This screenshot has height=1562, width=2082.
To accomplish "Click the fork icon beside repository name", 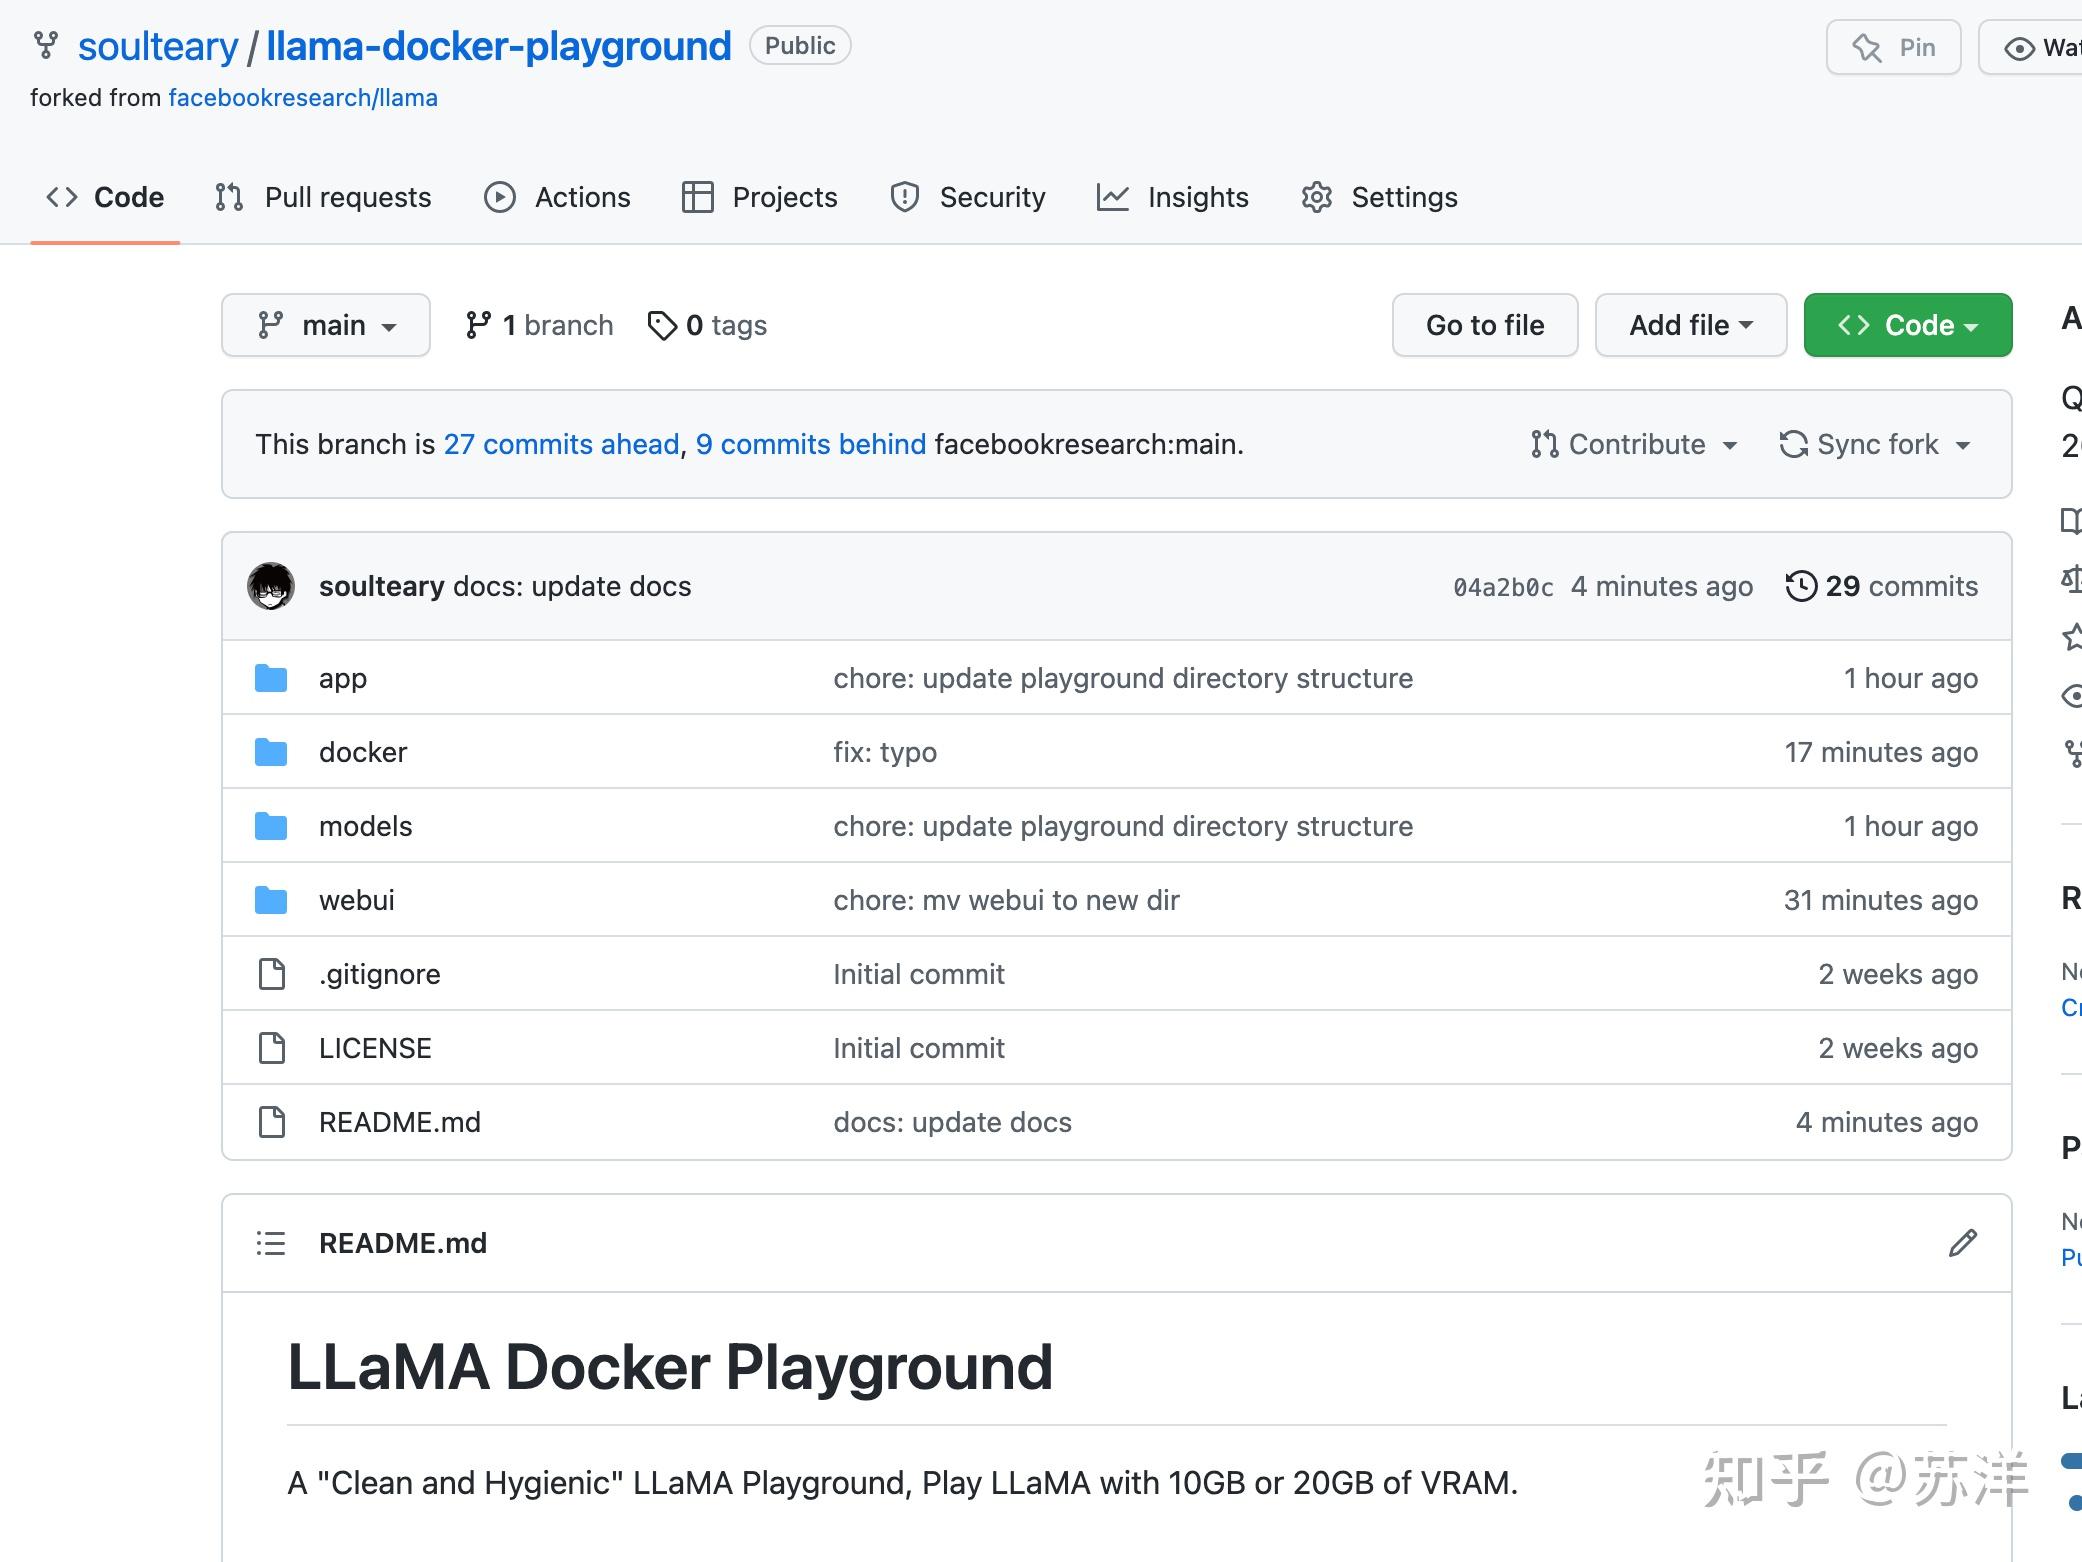I will [46, 46].
